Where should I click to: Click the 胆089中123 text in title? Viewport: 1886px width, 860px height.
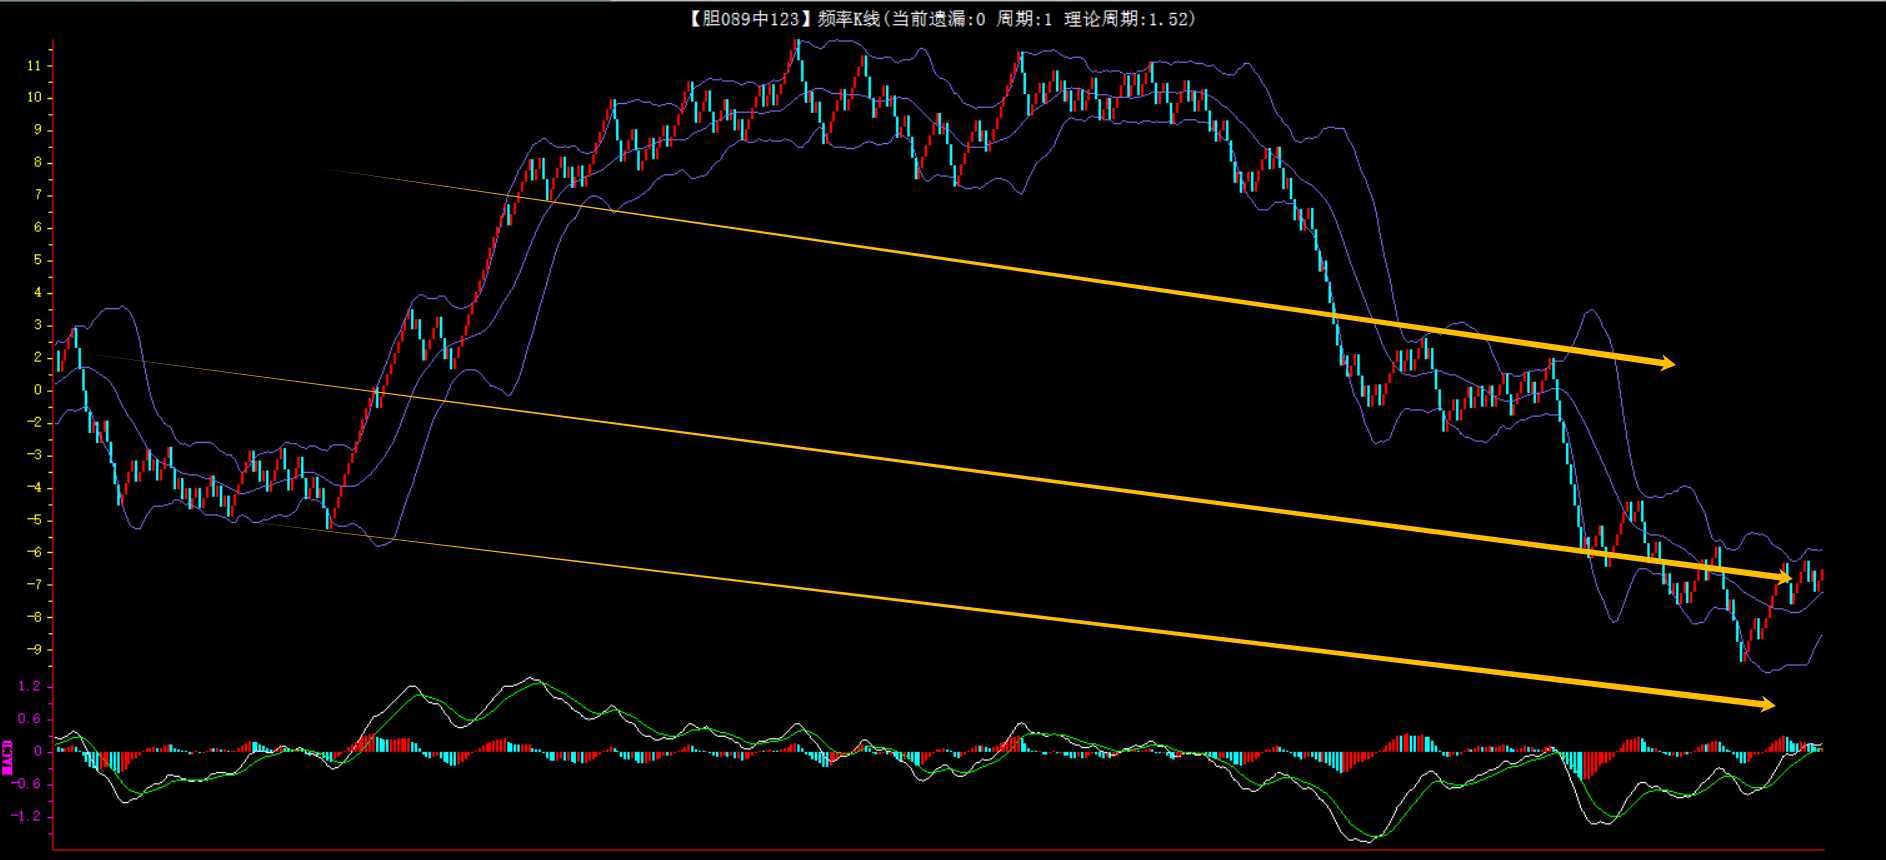pyautogui.click(x=750, y=19)
